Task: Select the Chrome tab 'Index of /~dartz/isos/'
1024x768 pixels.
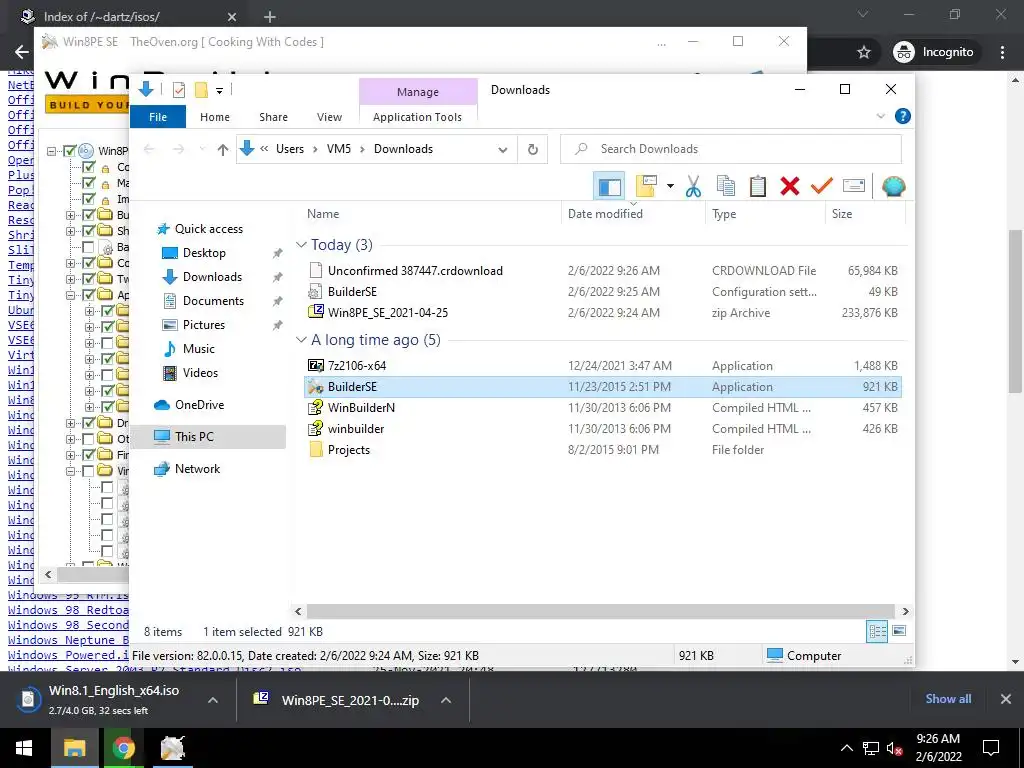Action: pyautogui.click(x=124, y=16)
